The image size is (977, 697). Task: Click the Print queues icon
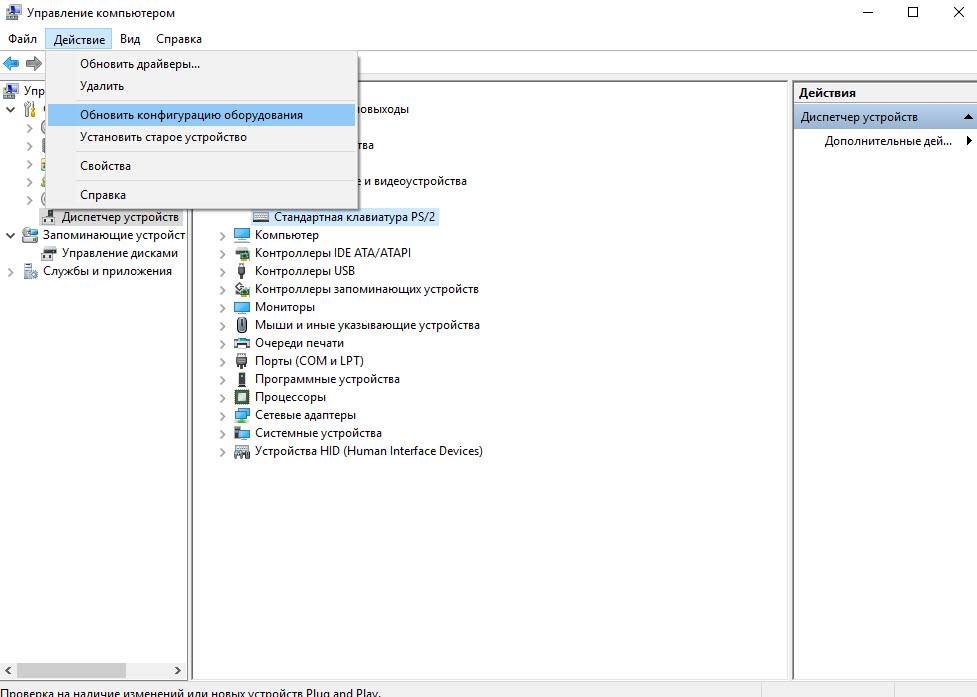point(242,343)
